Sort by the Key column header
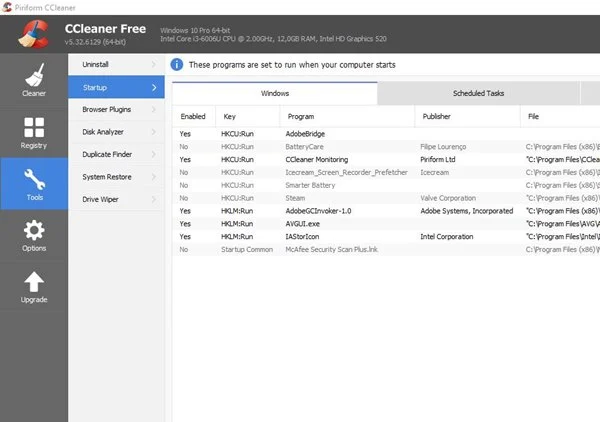600x422 pixels. (248, 116)
